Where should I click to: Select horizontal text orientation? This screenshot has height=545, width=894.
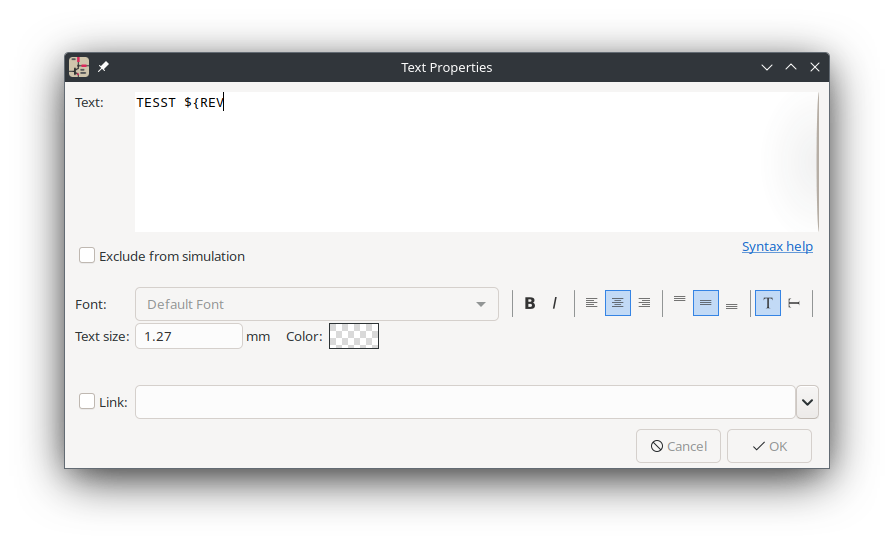click(767, 303)
